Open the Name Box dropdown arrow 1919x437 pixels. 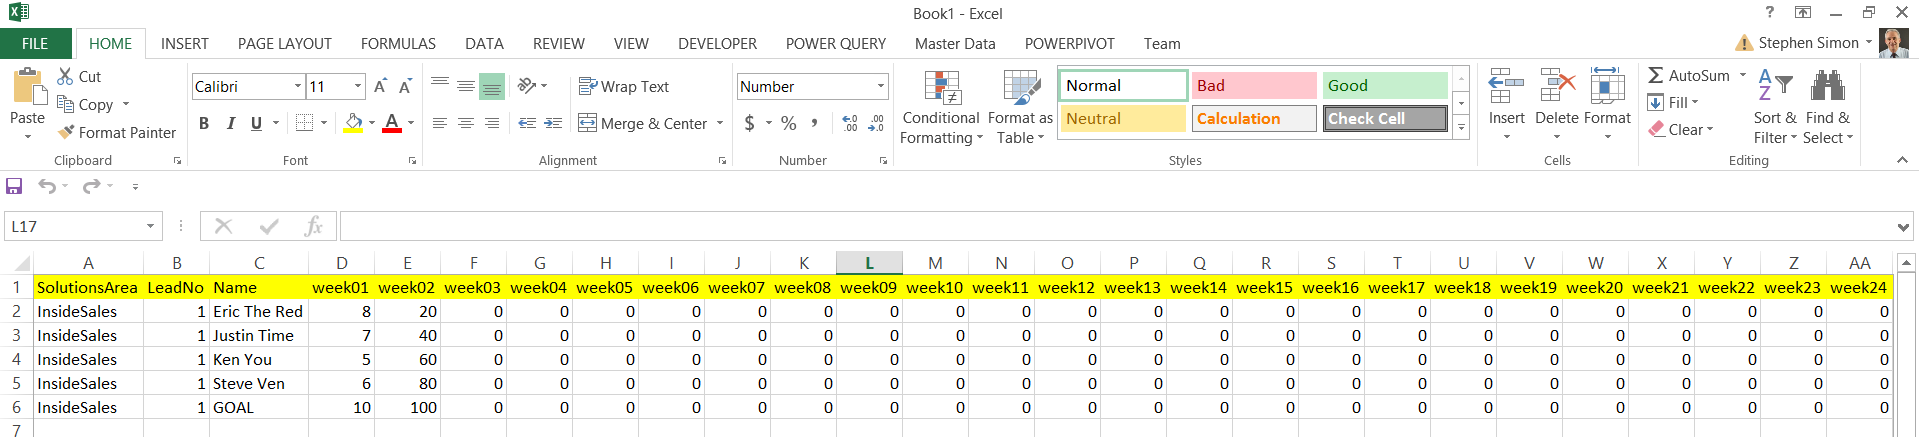pos(150,227)
